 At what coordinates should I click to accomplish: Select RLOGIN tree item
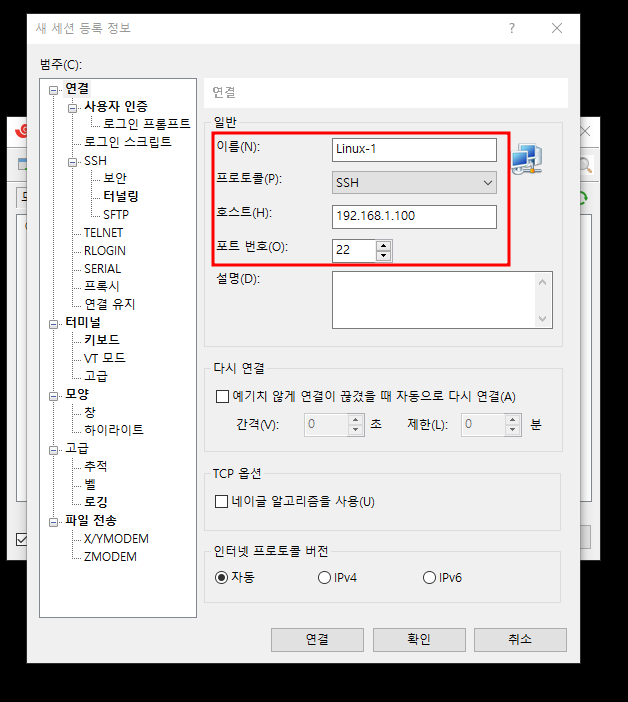pos(105,251)
